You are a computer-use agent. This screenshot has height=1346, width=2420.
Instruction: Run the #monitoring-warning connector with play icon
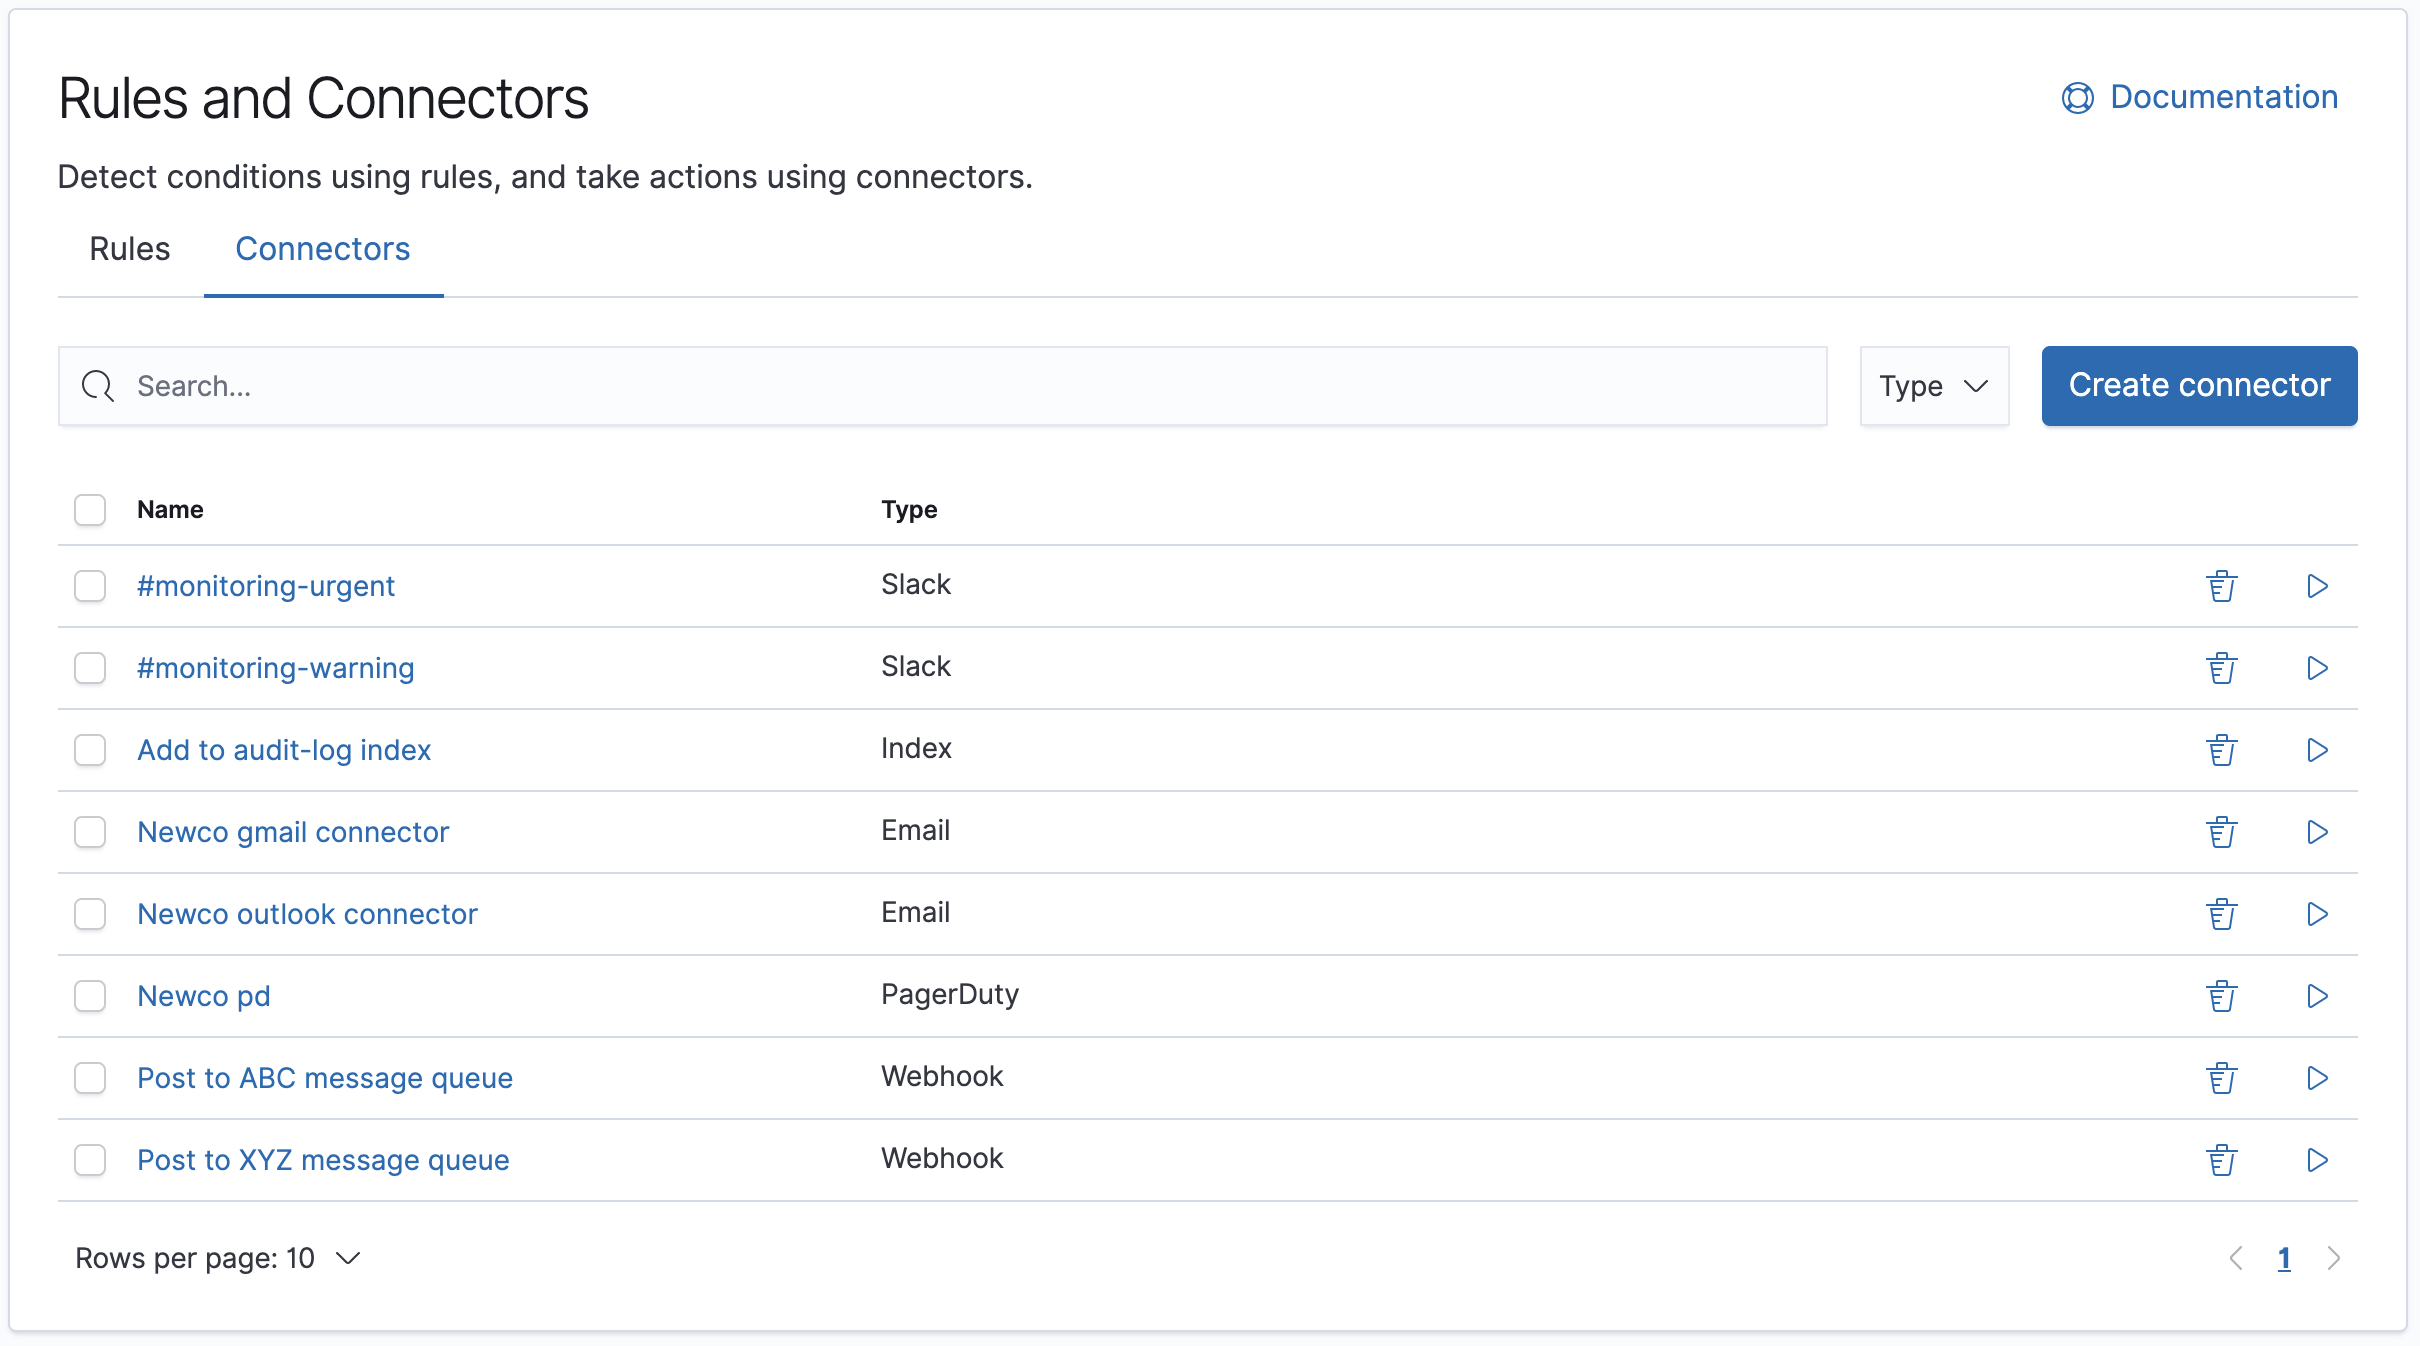tap(2317, 668)
